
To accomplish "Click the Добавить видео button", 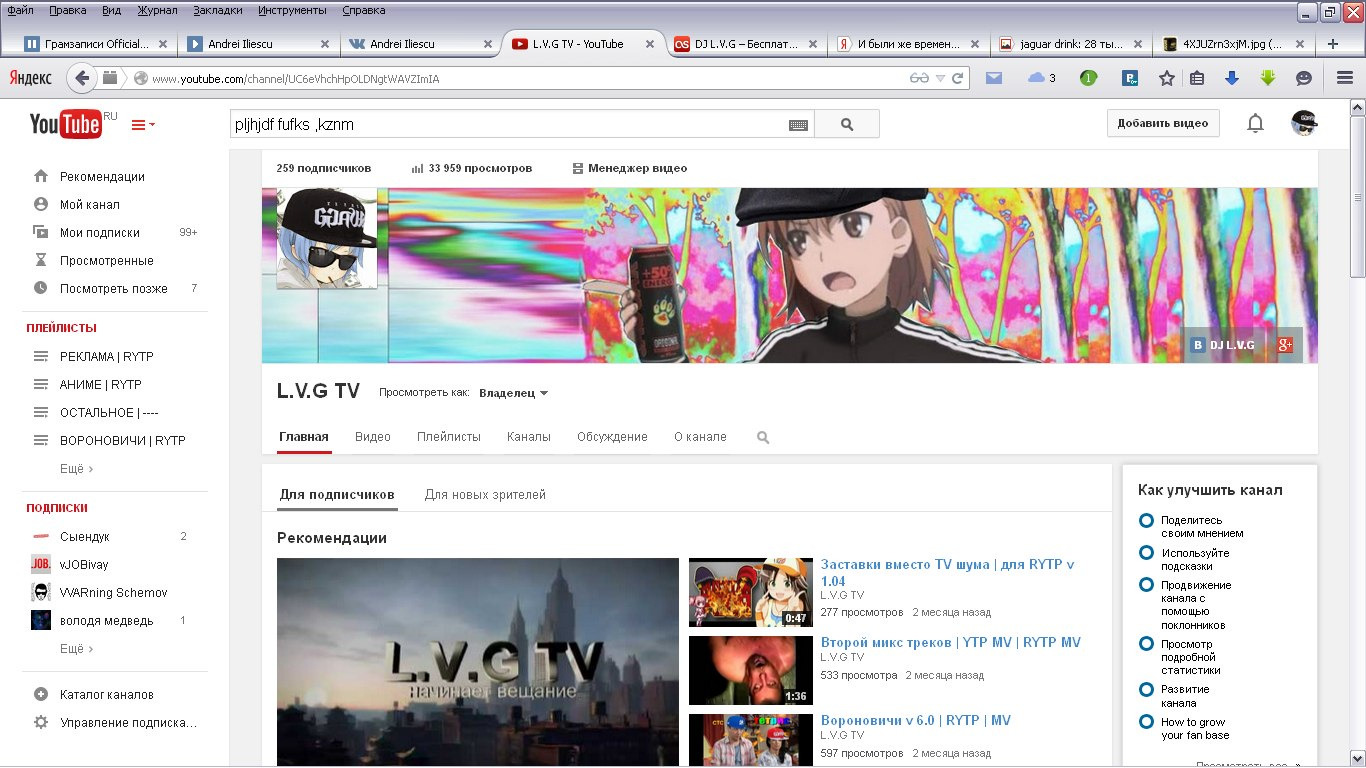I will click(1163, 123).
